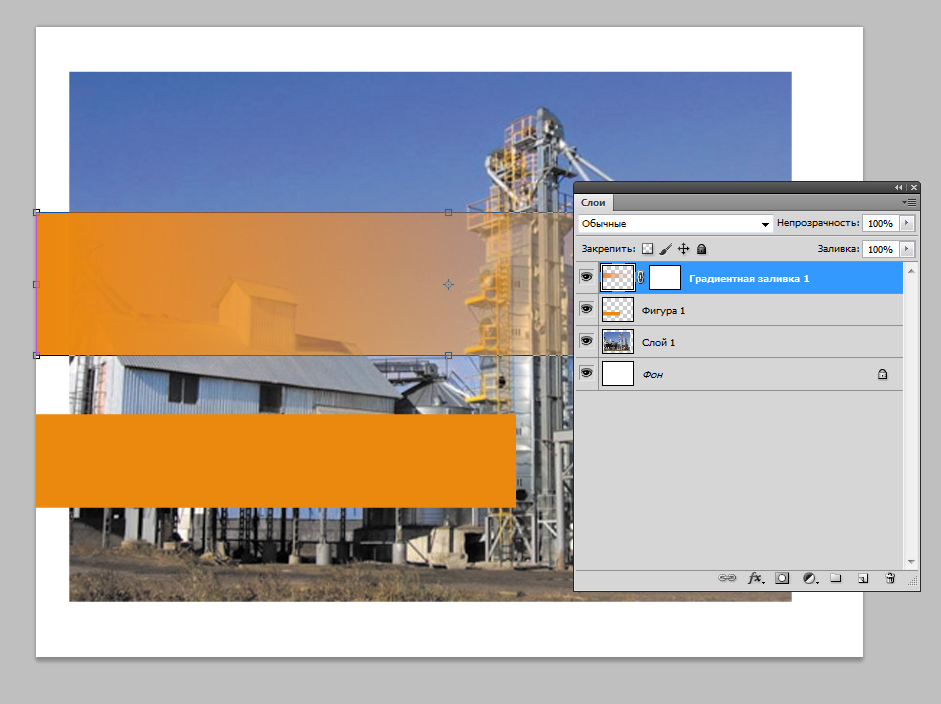Toggle visibility of the Фон layer

(x=586, y=373)
